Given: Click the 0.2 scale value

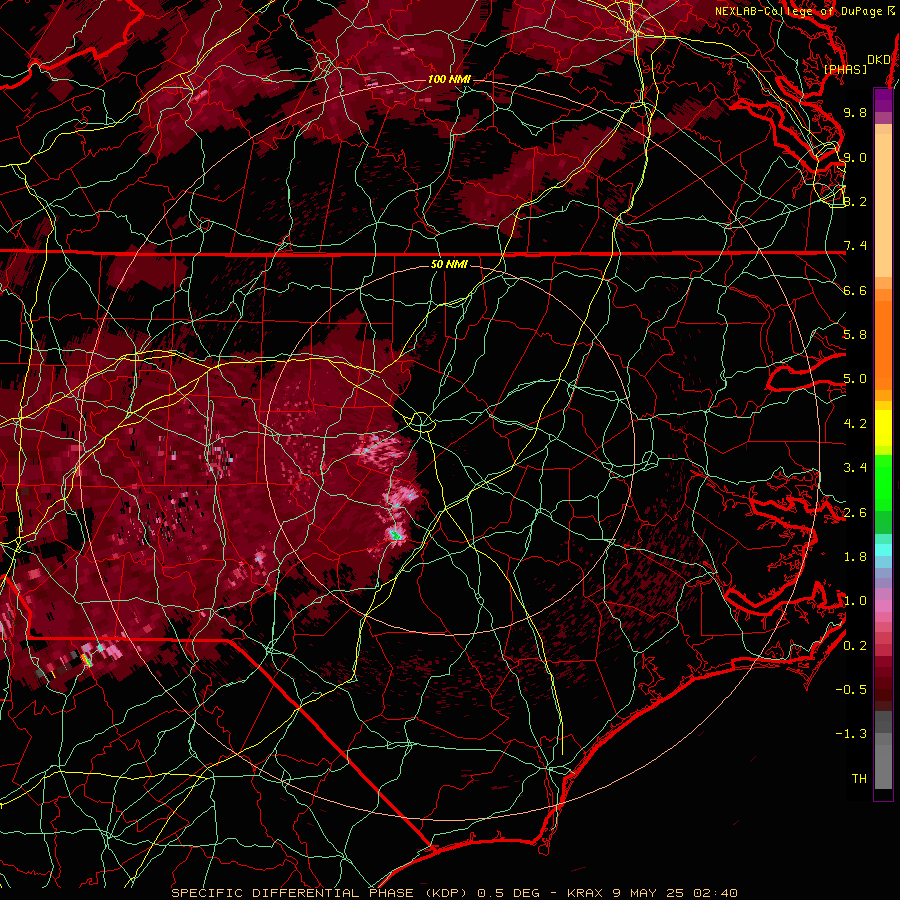Looking at the screenshot, I should (855, 646).
